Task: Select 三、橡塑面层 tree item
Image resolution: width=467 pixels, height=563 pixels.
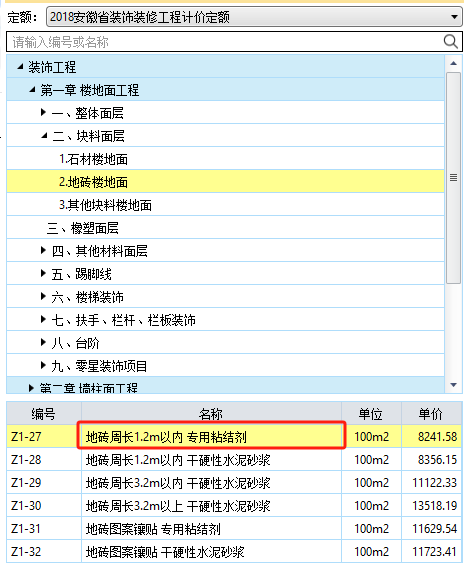Action: click(83, 228)
